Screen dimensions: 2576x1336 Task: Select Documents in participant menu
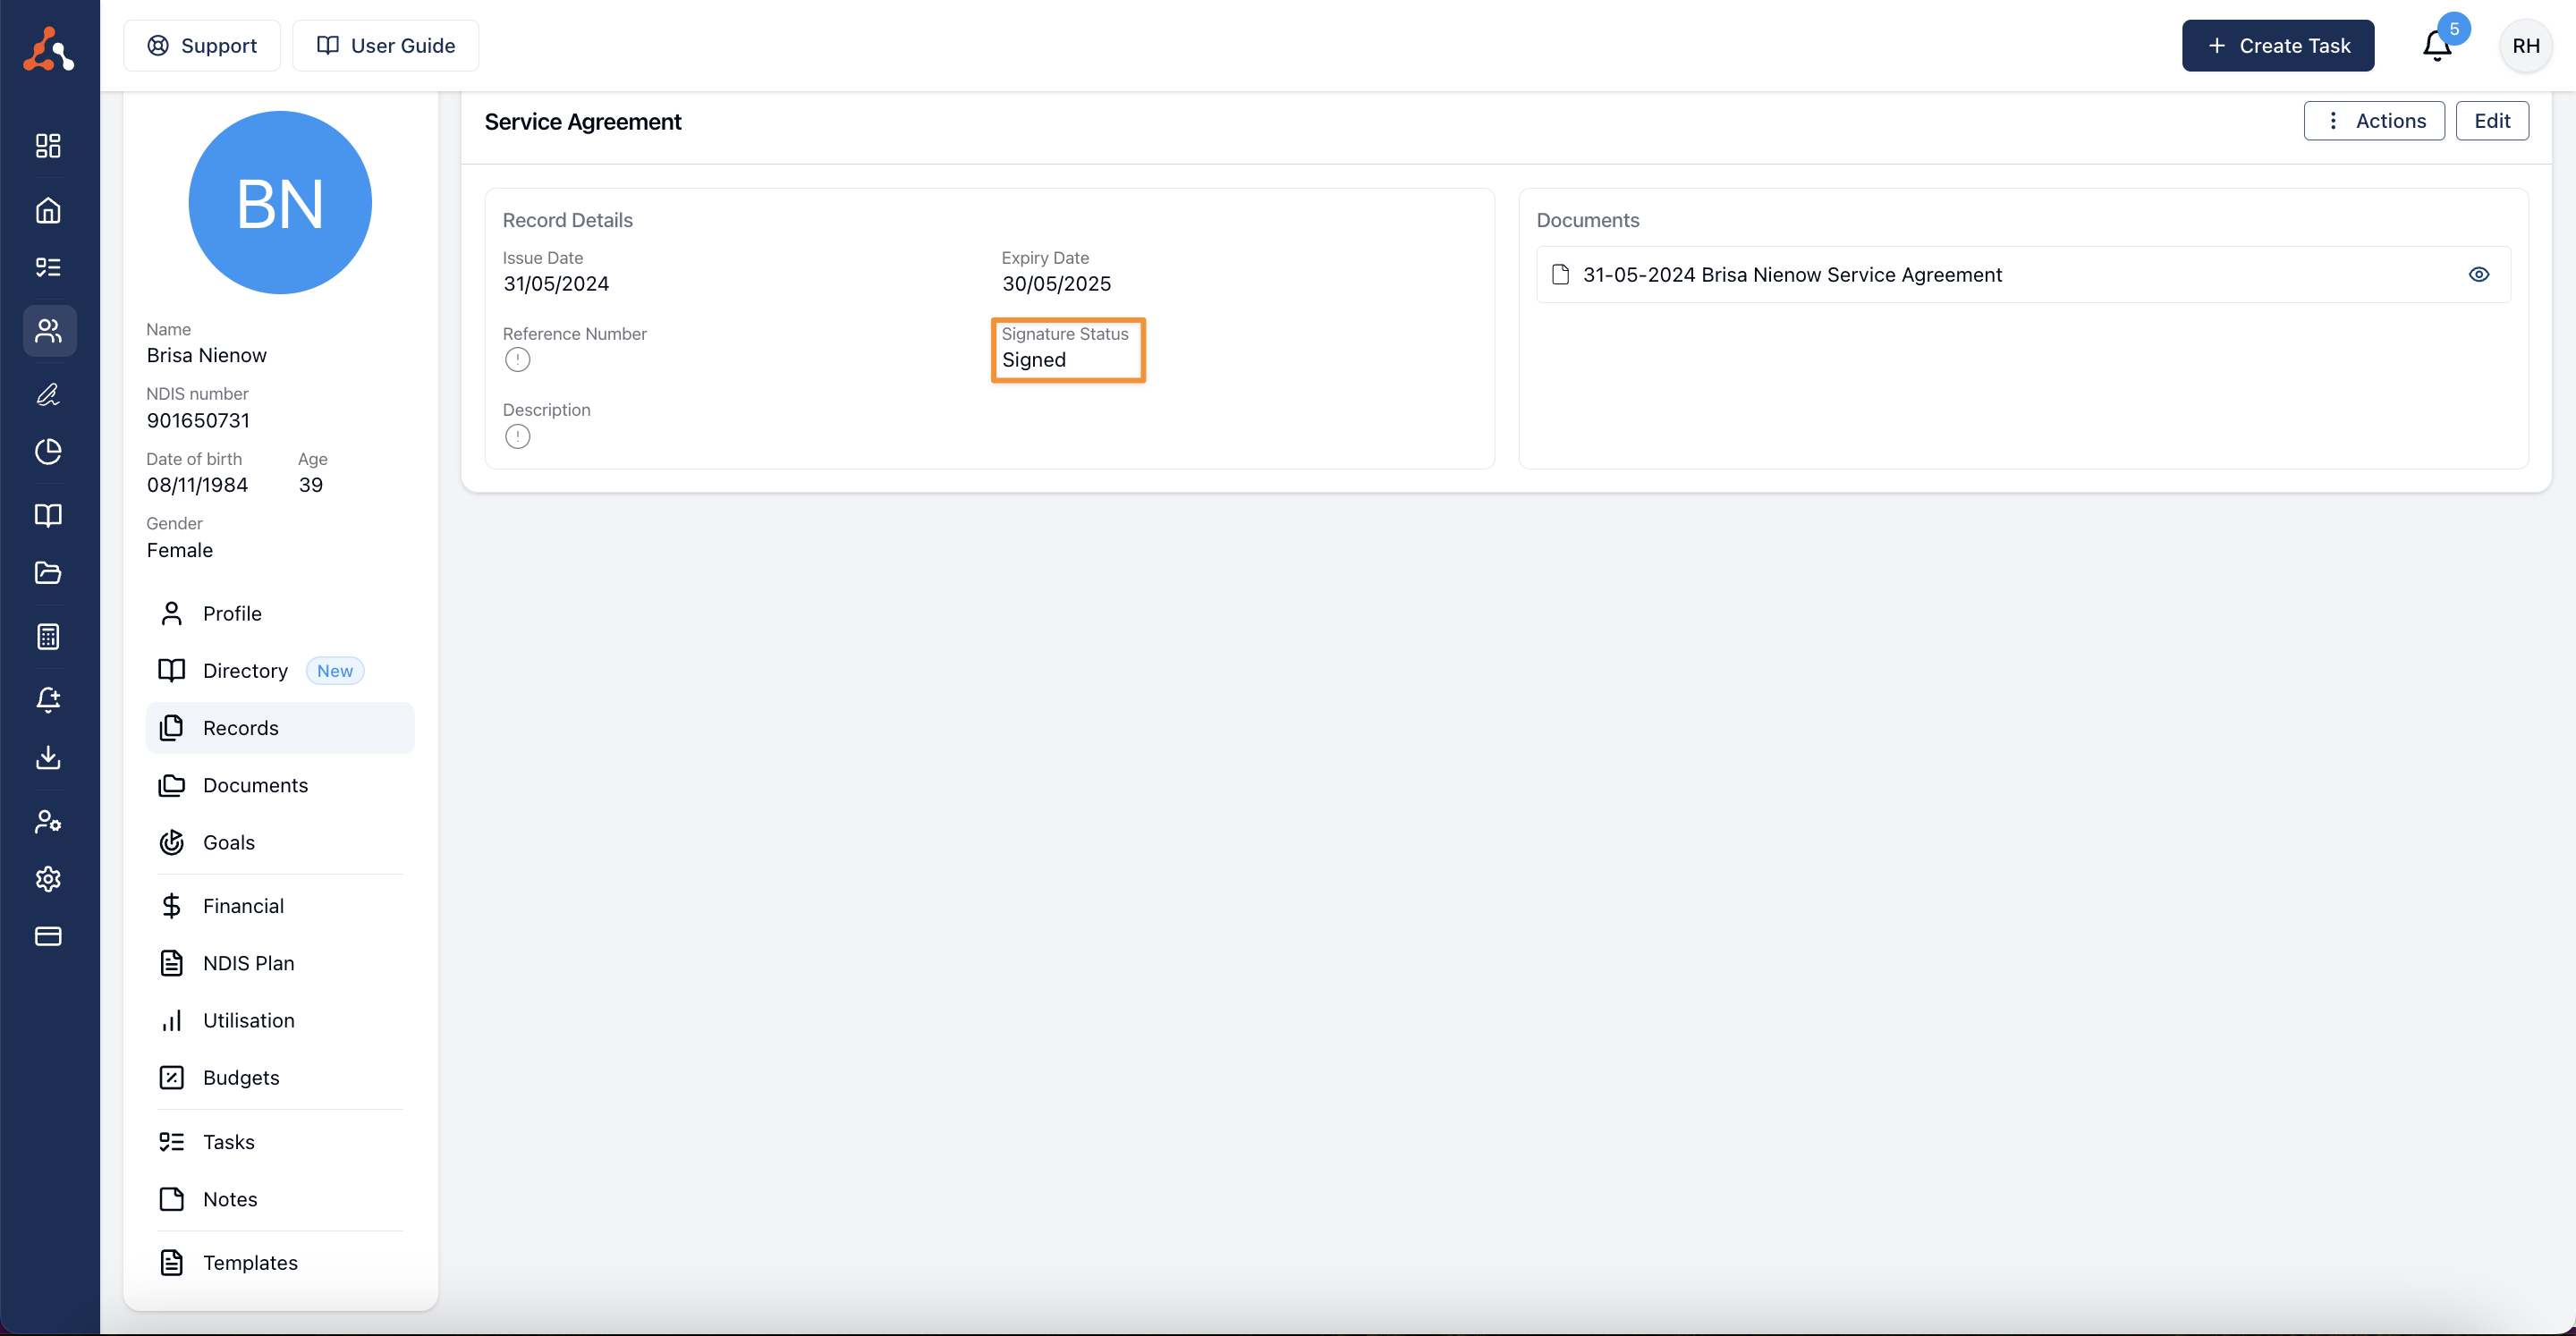click(280, 786)
